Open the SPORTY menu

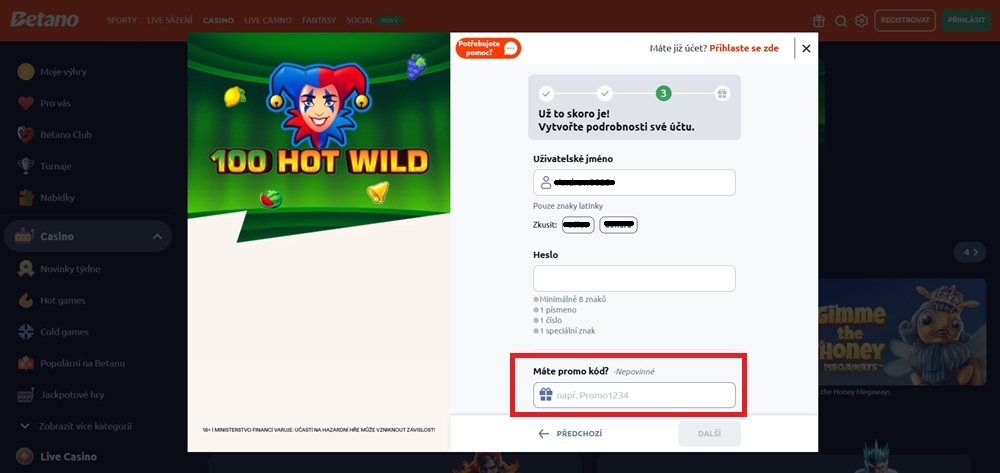(121, 20)
